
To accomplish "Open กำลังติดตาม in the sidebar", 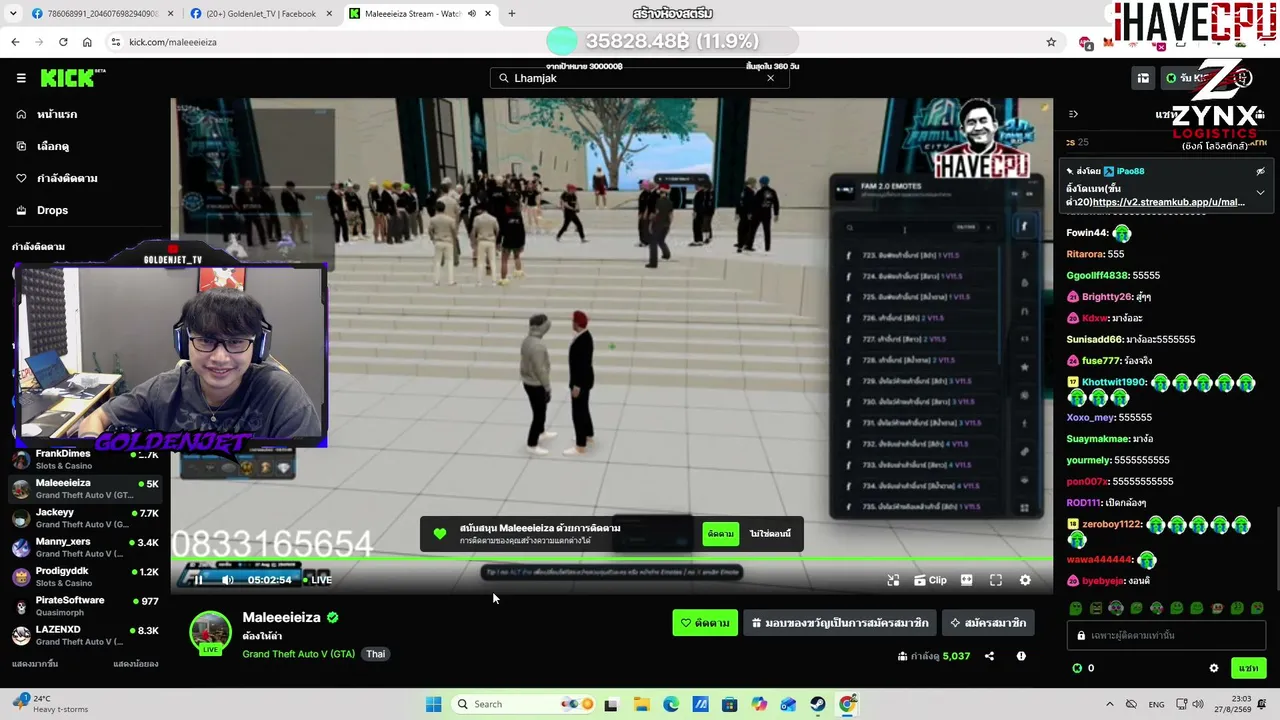I will click(x=67, y=178).
